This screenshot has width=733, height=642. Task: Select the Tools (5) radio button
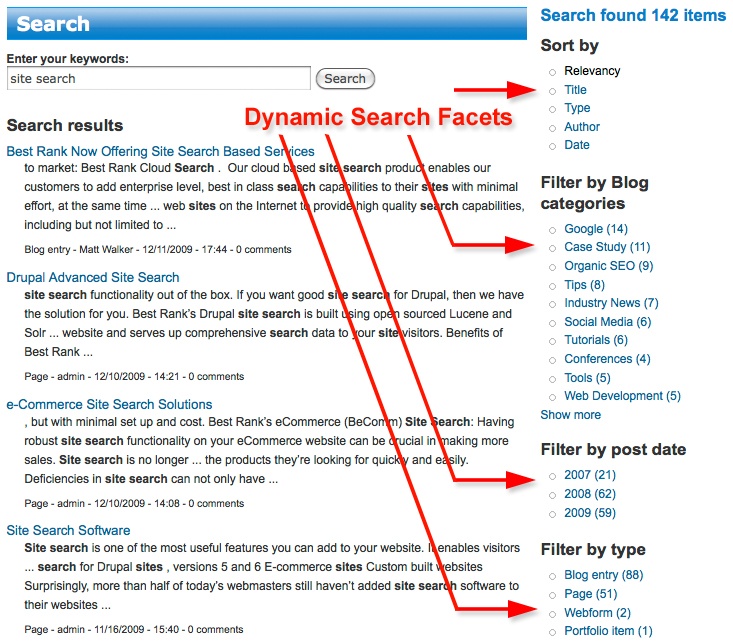pyautogui.click(x=553, y=379)
